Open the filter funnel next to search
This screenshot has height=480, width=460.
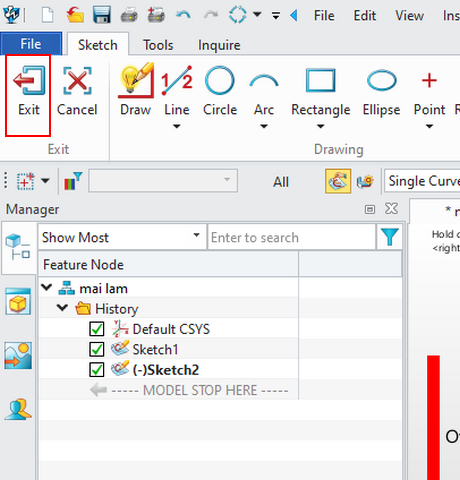click(389, 237)
